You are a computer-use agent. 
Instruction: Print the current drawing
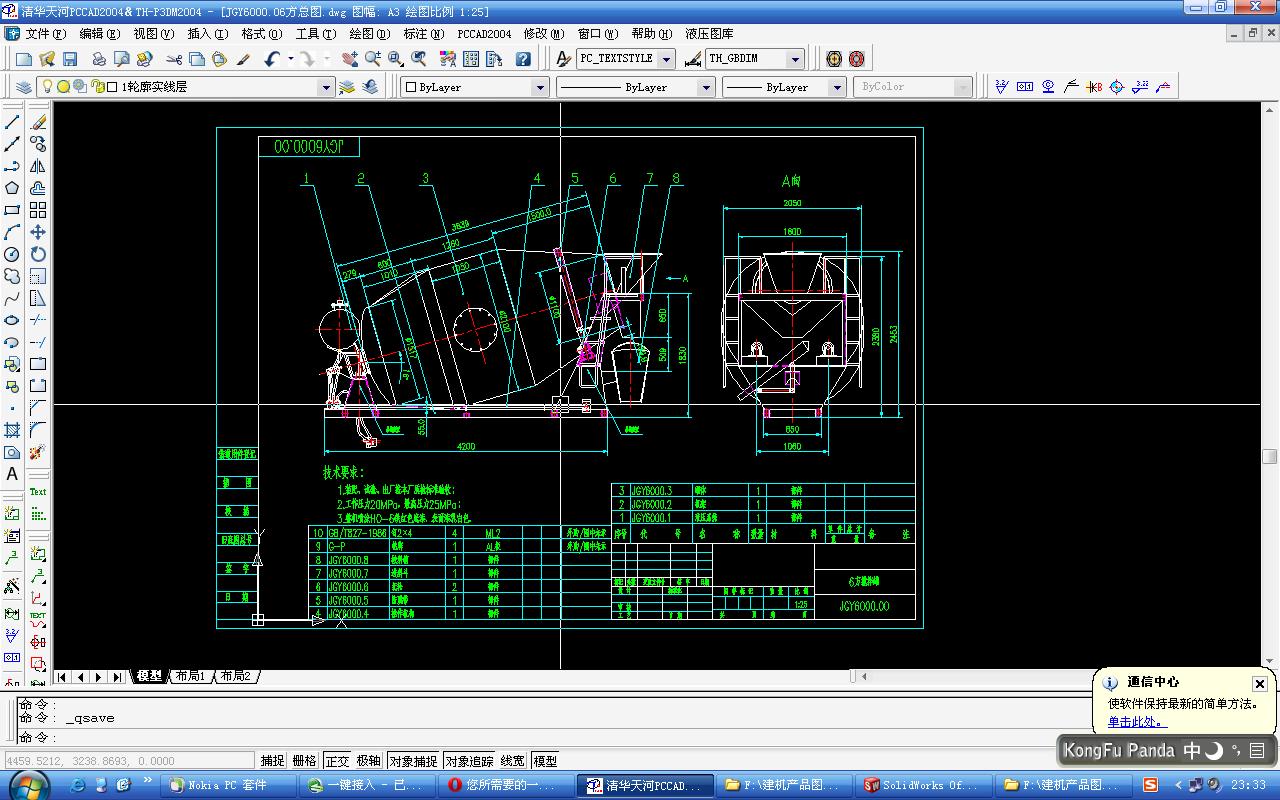99,60
